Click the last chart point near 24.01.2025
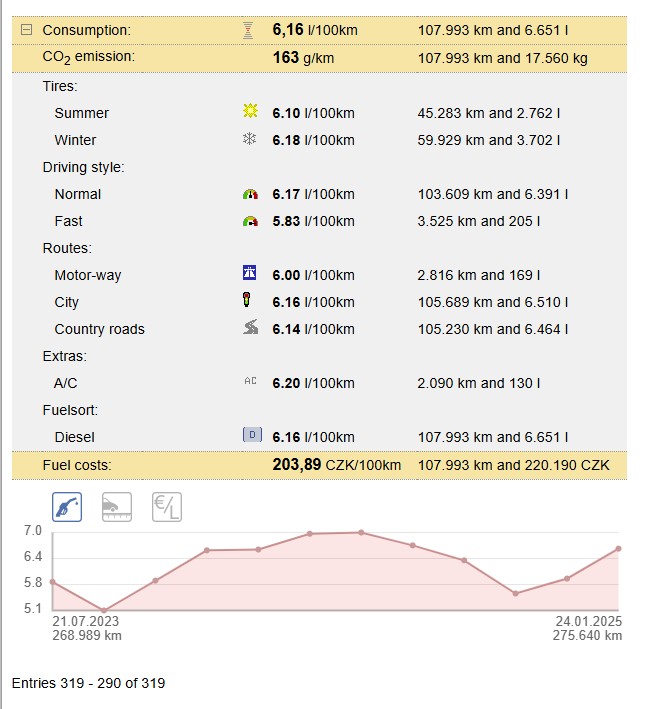Image resolution: width=647 pixels, height=709 pixels. [619, 548]
